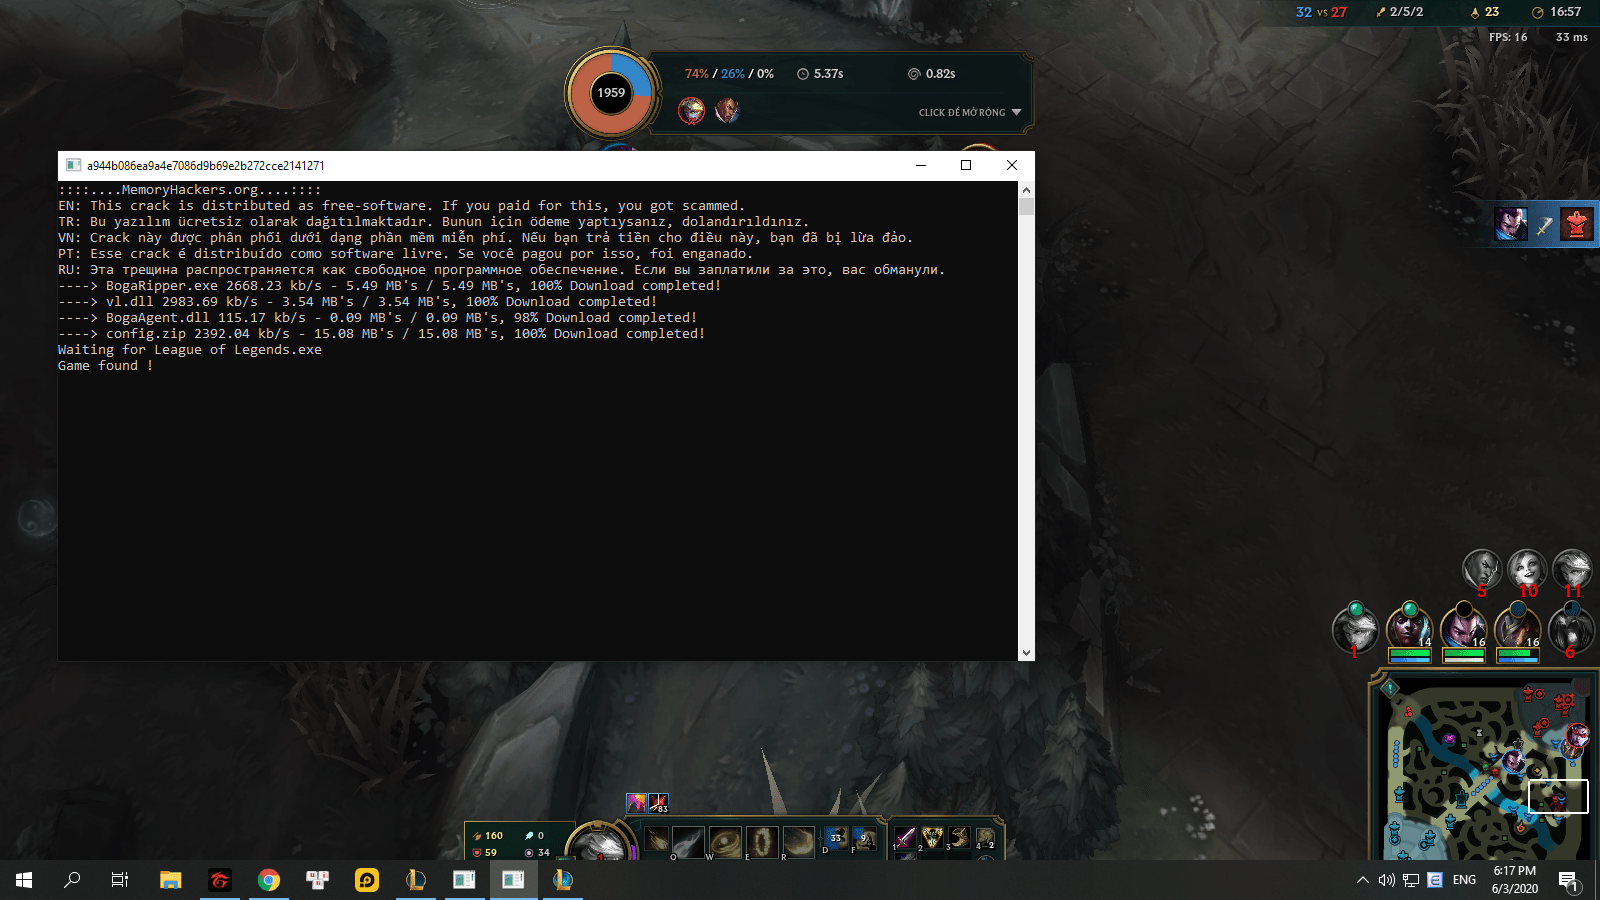This screenshot has width=1600, height=900.
Task: Open Windows taskbar search
Action: click(x=72, y=880)
